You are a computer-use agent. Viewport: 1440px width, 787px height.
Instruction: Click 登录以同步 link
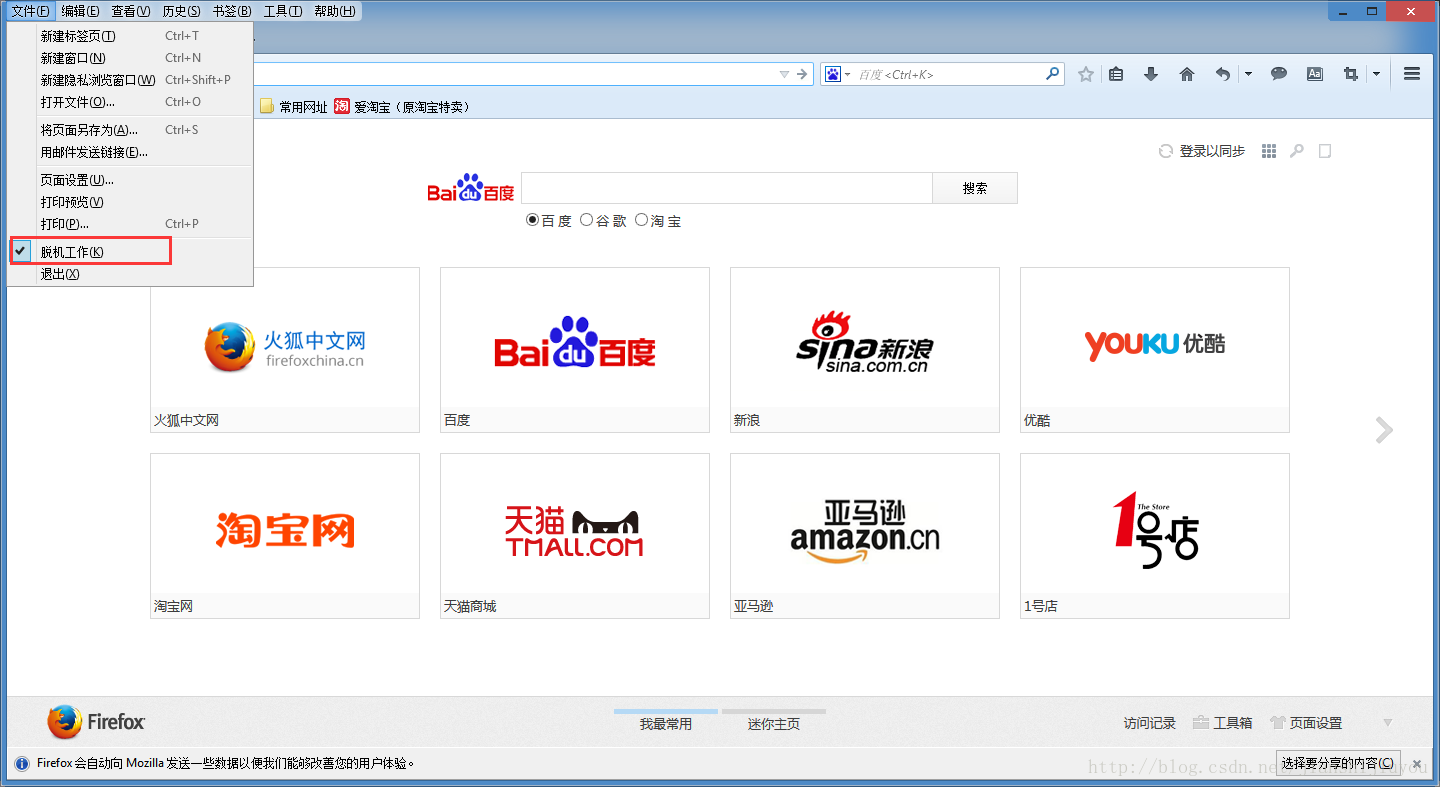pos(1212,151)
